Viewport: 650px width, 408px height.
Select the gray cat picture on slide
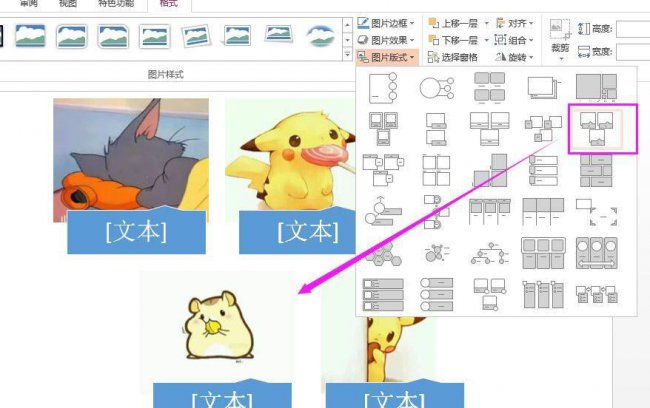pyautogui.click(x=131, y=154)
